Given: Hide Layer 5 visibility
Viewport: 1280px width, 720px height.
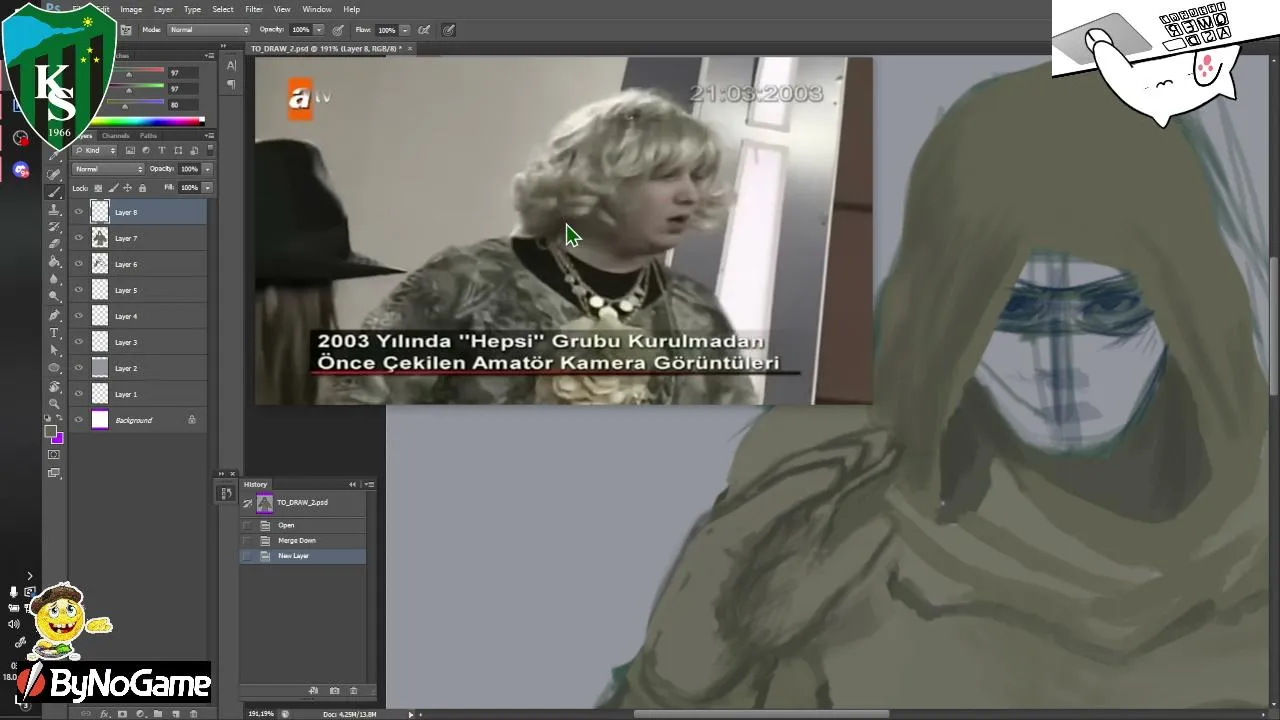Looking at the screenshot, I should 79,290.
